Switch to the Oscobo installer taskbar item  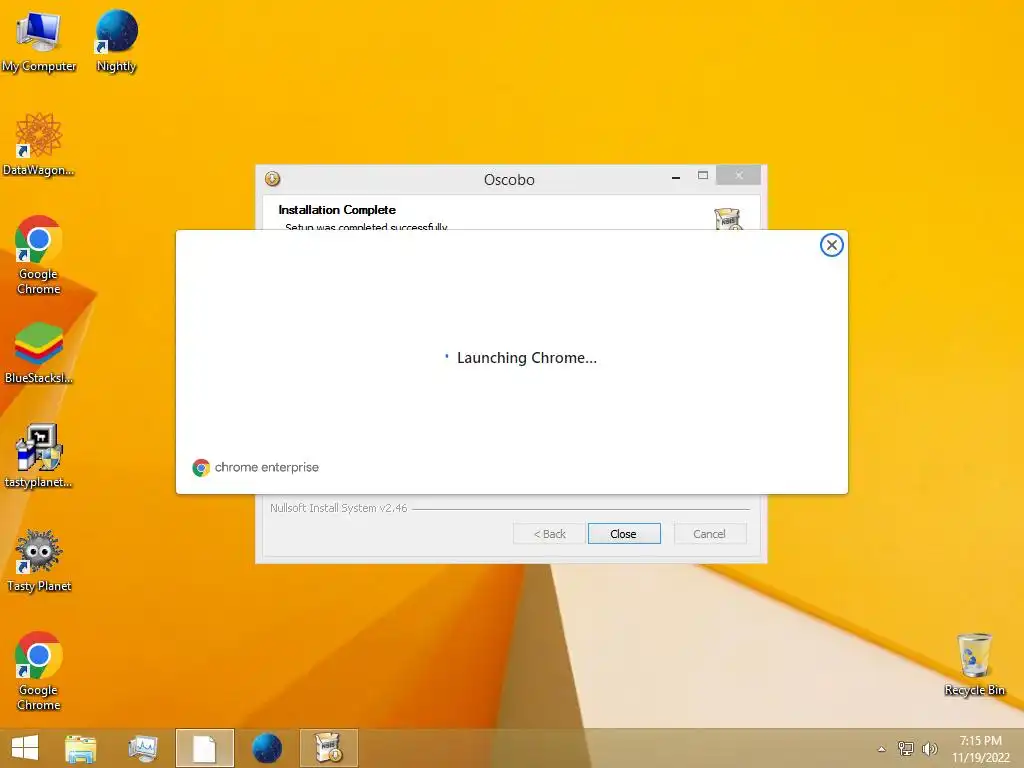click(x=328, y=748)
